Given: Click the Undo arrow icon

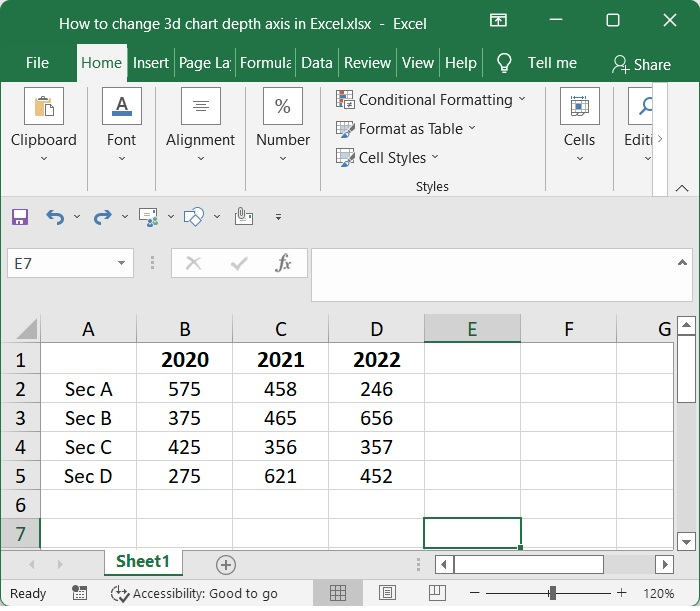Looking at the screenshot, I should (55, 216).
